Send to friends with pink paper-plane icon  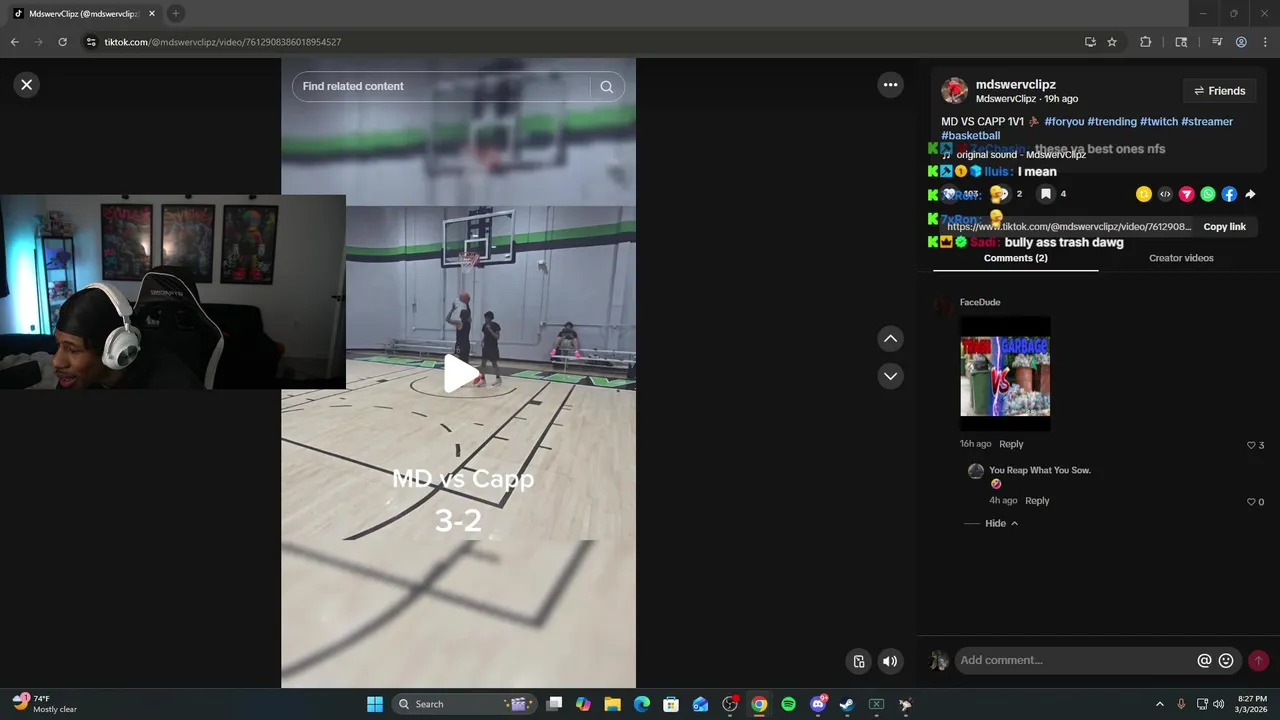[x=1187, y=194]
